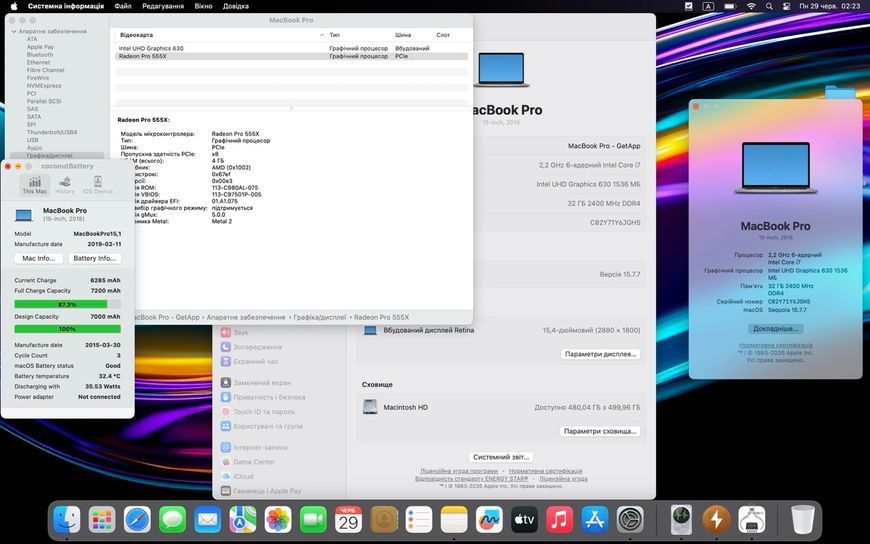The width and height of the screenshot is (870, 544).
Task: Open the Apple menu
Action: 14,6
